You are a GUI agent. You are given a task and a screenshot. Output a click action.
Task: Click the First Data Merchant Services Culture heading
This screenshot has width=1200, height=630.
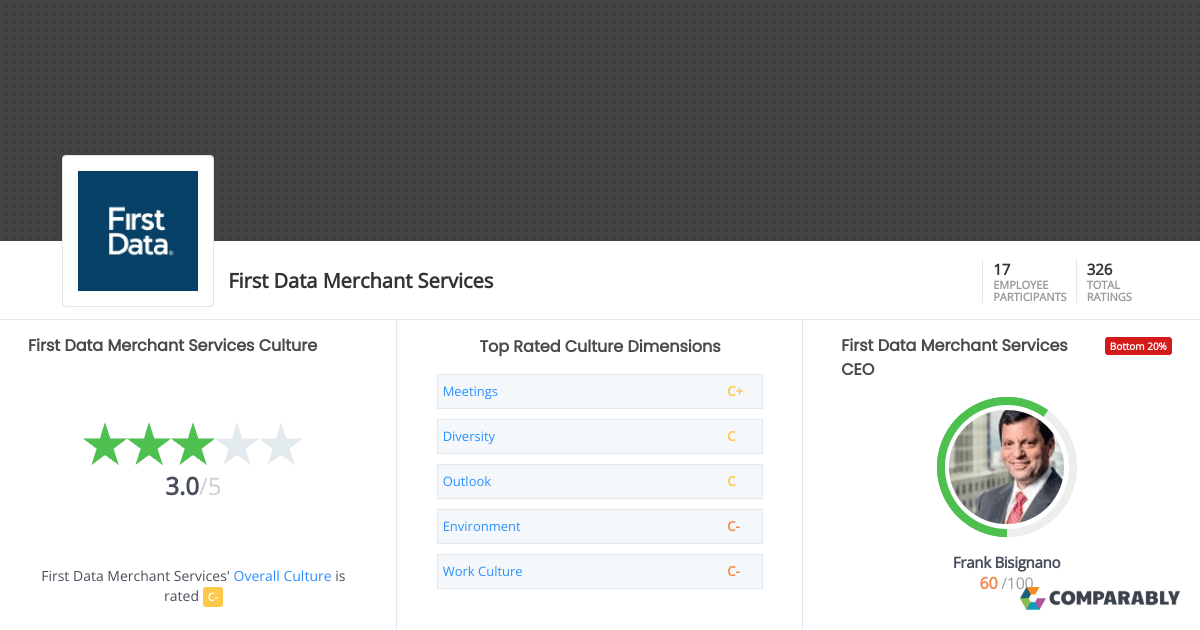173,345
